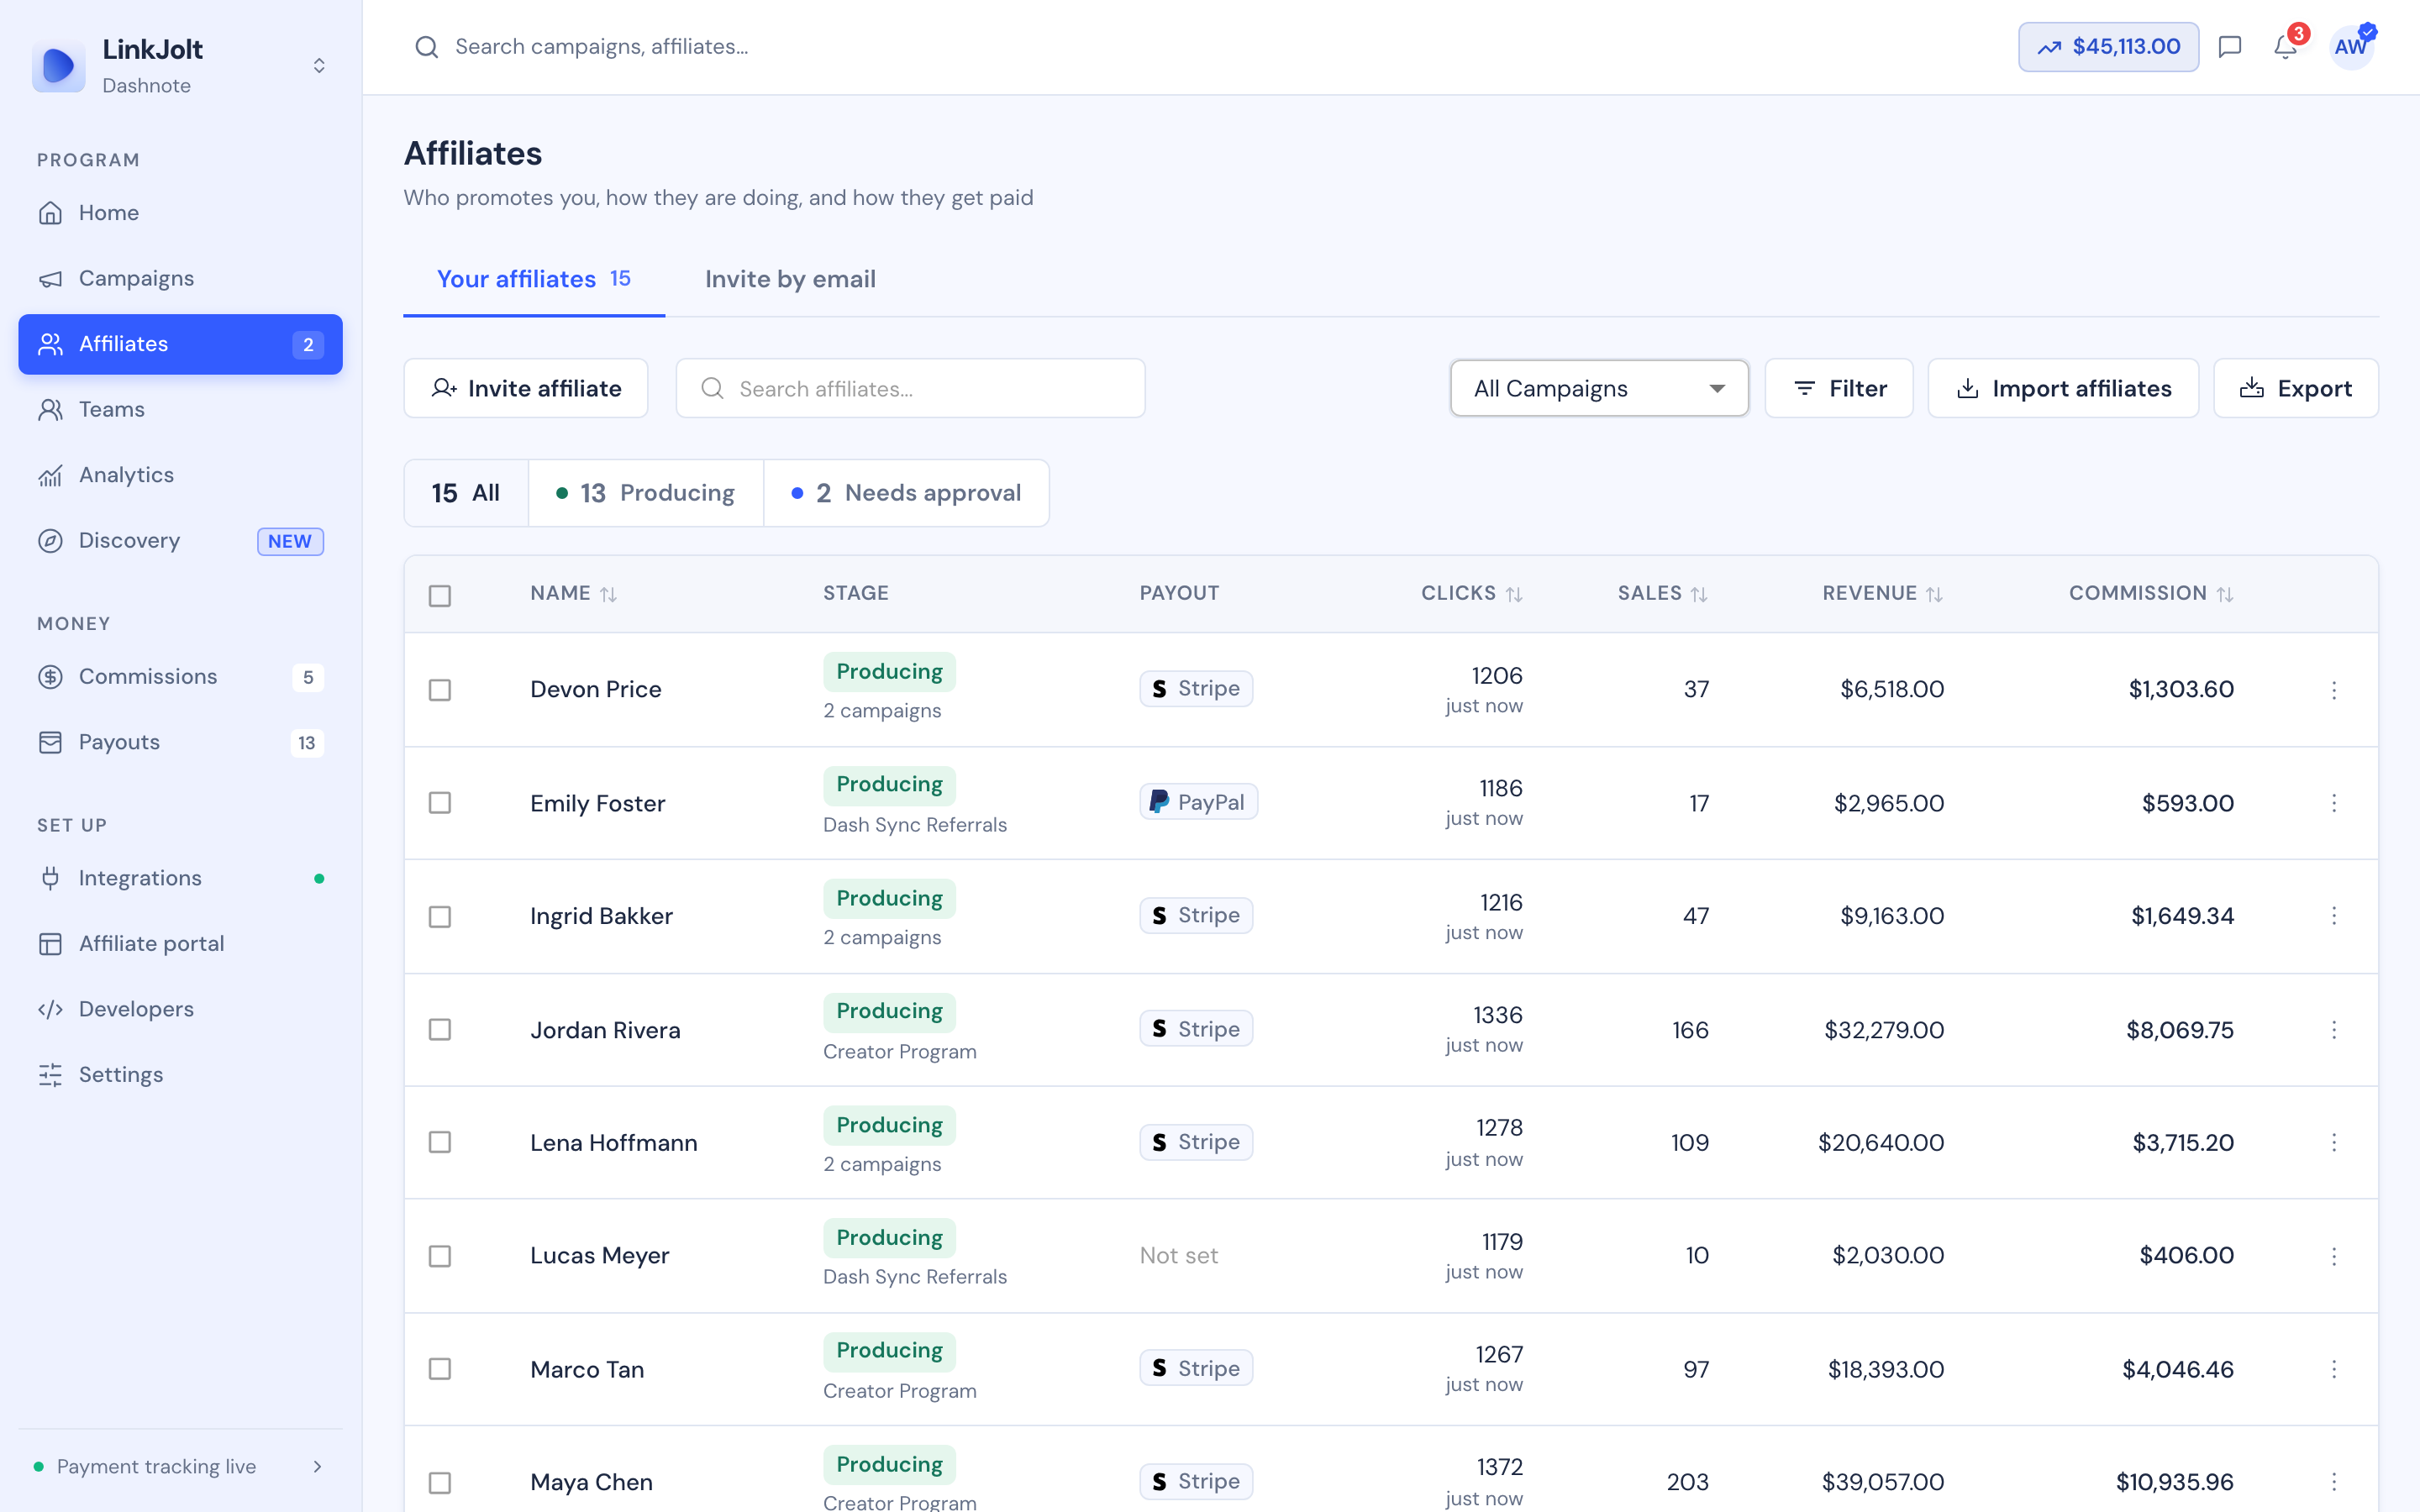Sort table by Clicks column arrows
This screenshot has height=1512, width=2420.
1514,595
